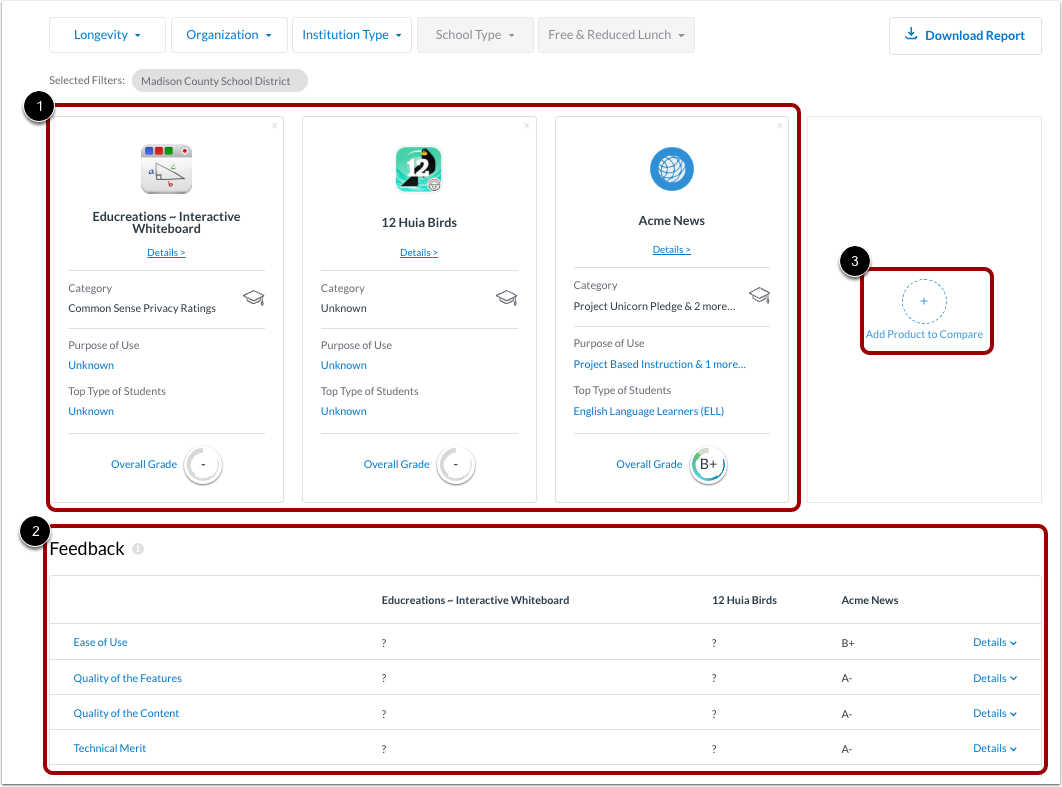Click the empty grade circle on 12 Huia Birds

coord(456,465)
